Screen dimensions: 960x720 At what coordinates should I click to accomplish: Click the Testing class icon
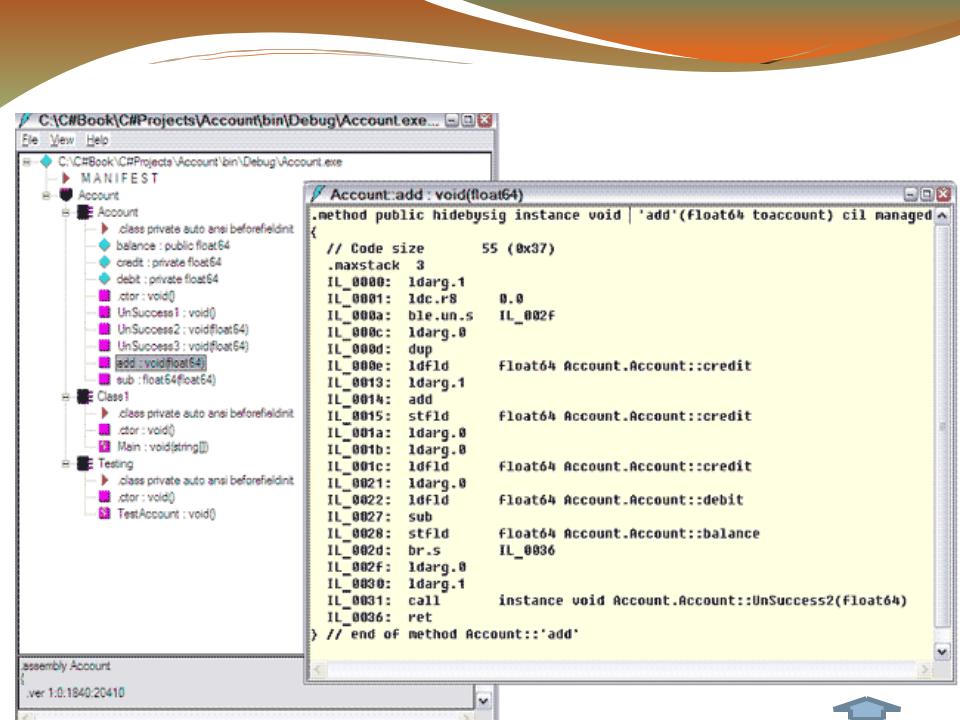tap(85, 463)
